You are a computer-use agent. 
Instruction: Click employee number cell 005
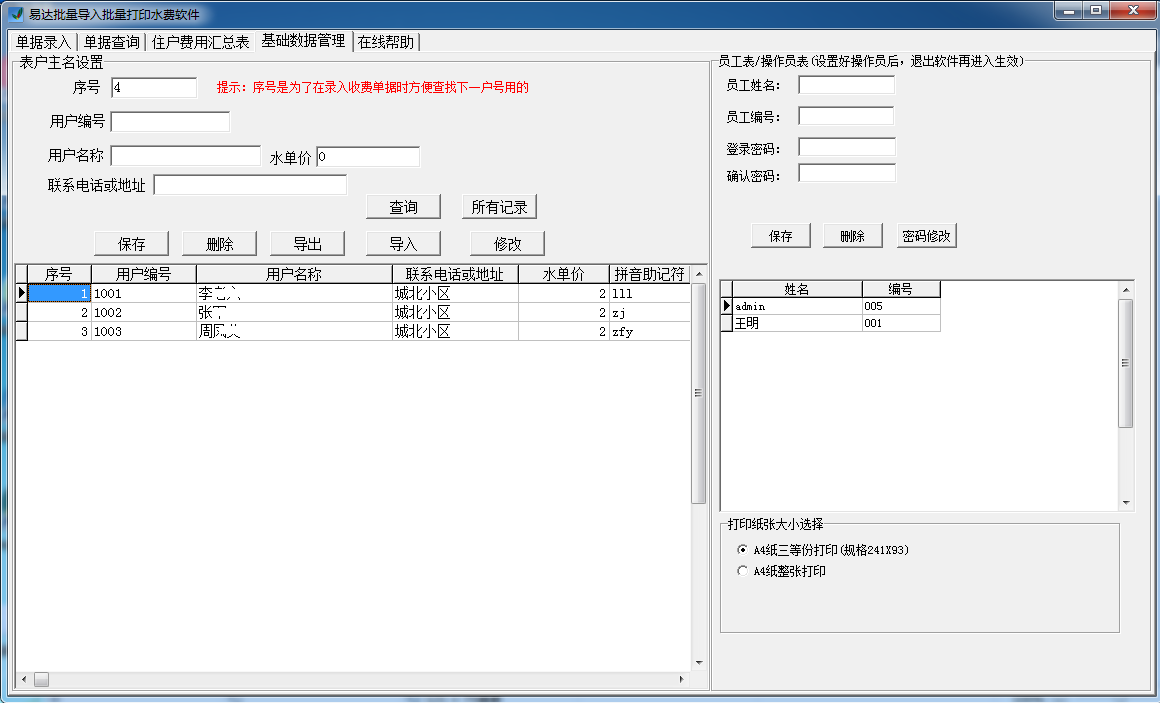901,306
